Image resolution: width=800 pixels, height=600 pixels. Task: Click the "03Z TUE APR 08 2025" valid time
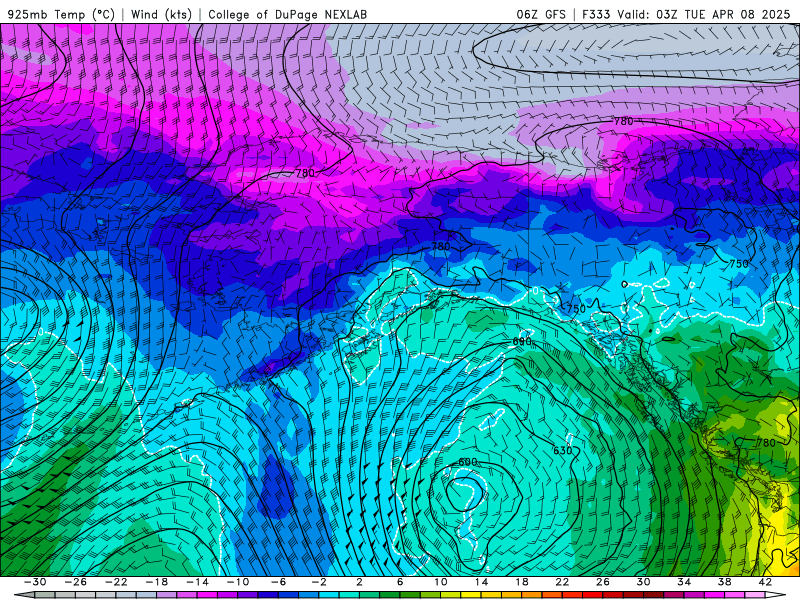723,14
